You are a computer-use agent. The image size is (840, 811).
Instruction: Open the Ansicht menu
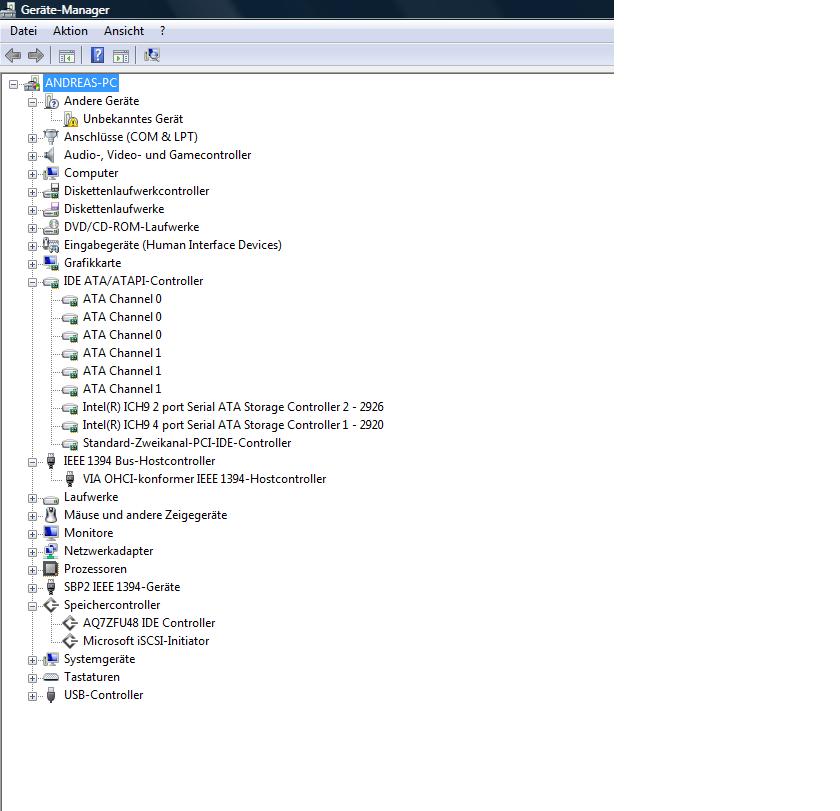pyautogui.click(x=124, y=31)
